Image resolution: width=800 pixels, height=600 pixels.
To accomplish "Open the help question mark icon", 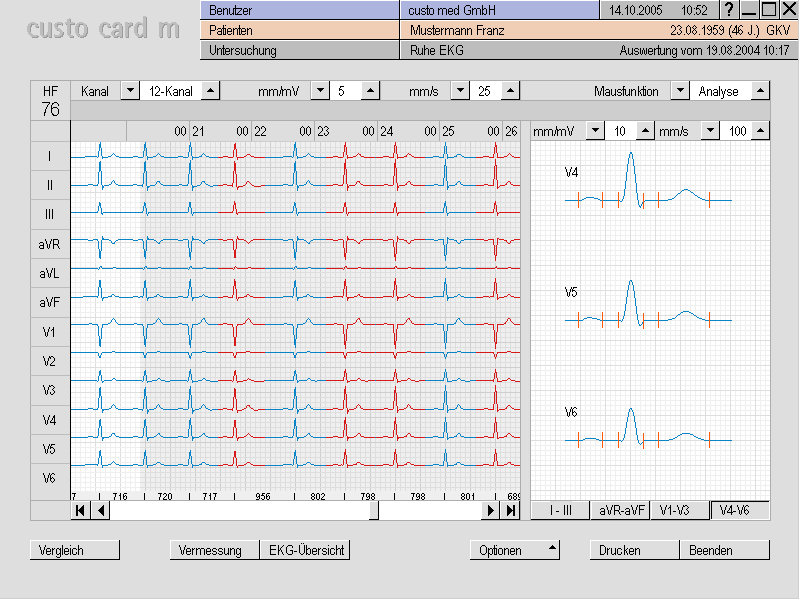I will (x=729, y=9).
